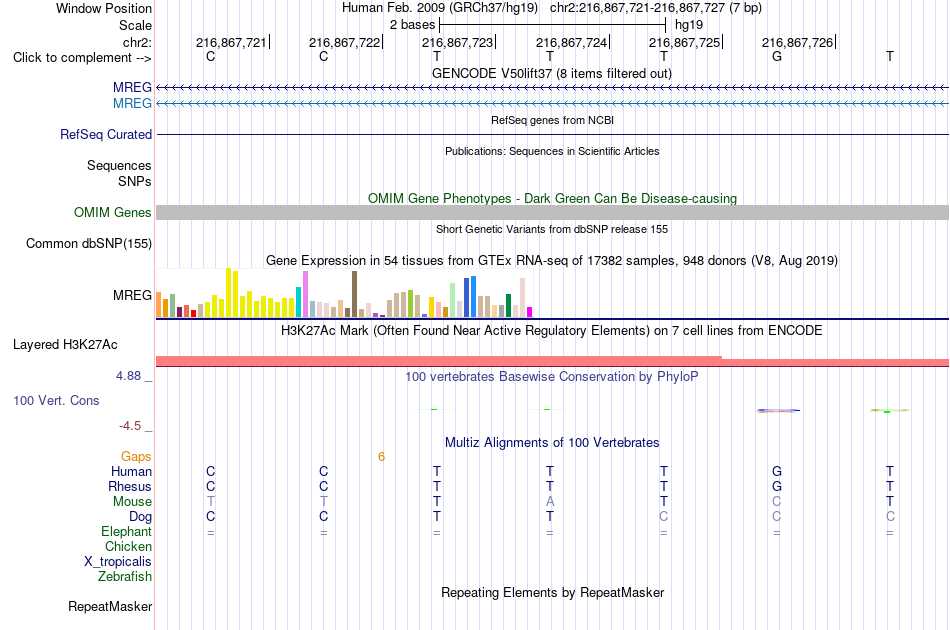Select the X_tropicalis species label
Viewport: 950px width, 630px height.
point(118,562)
